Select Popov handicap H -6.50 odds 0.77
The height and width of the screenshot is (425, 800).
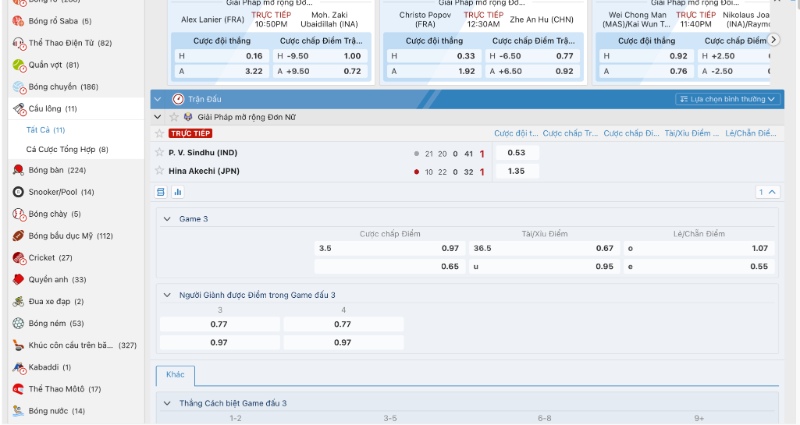533,56
